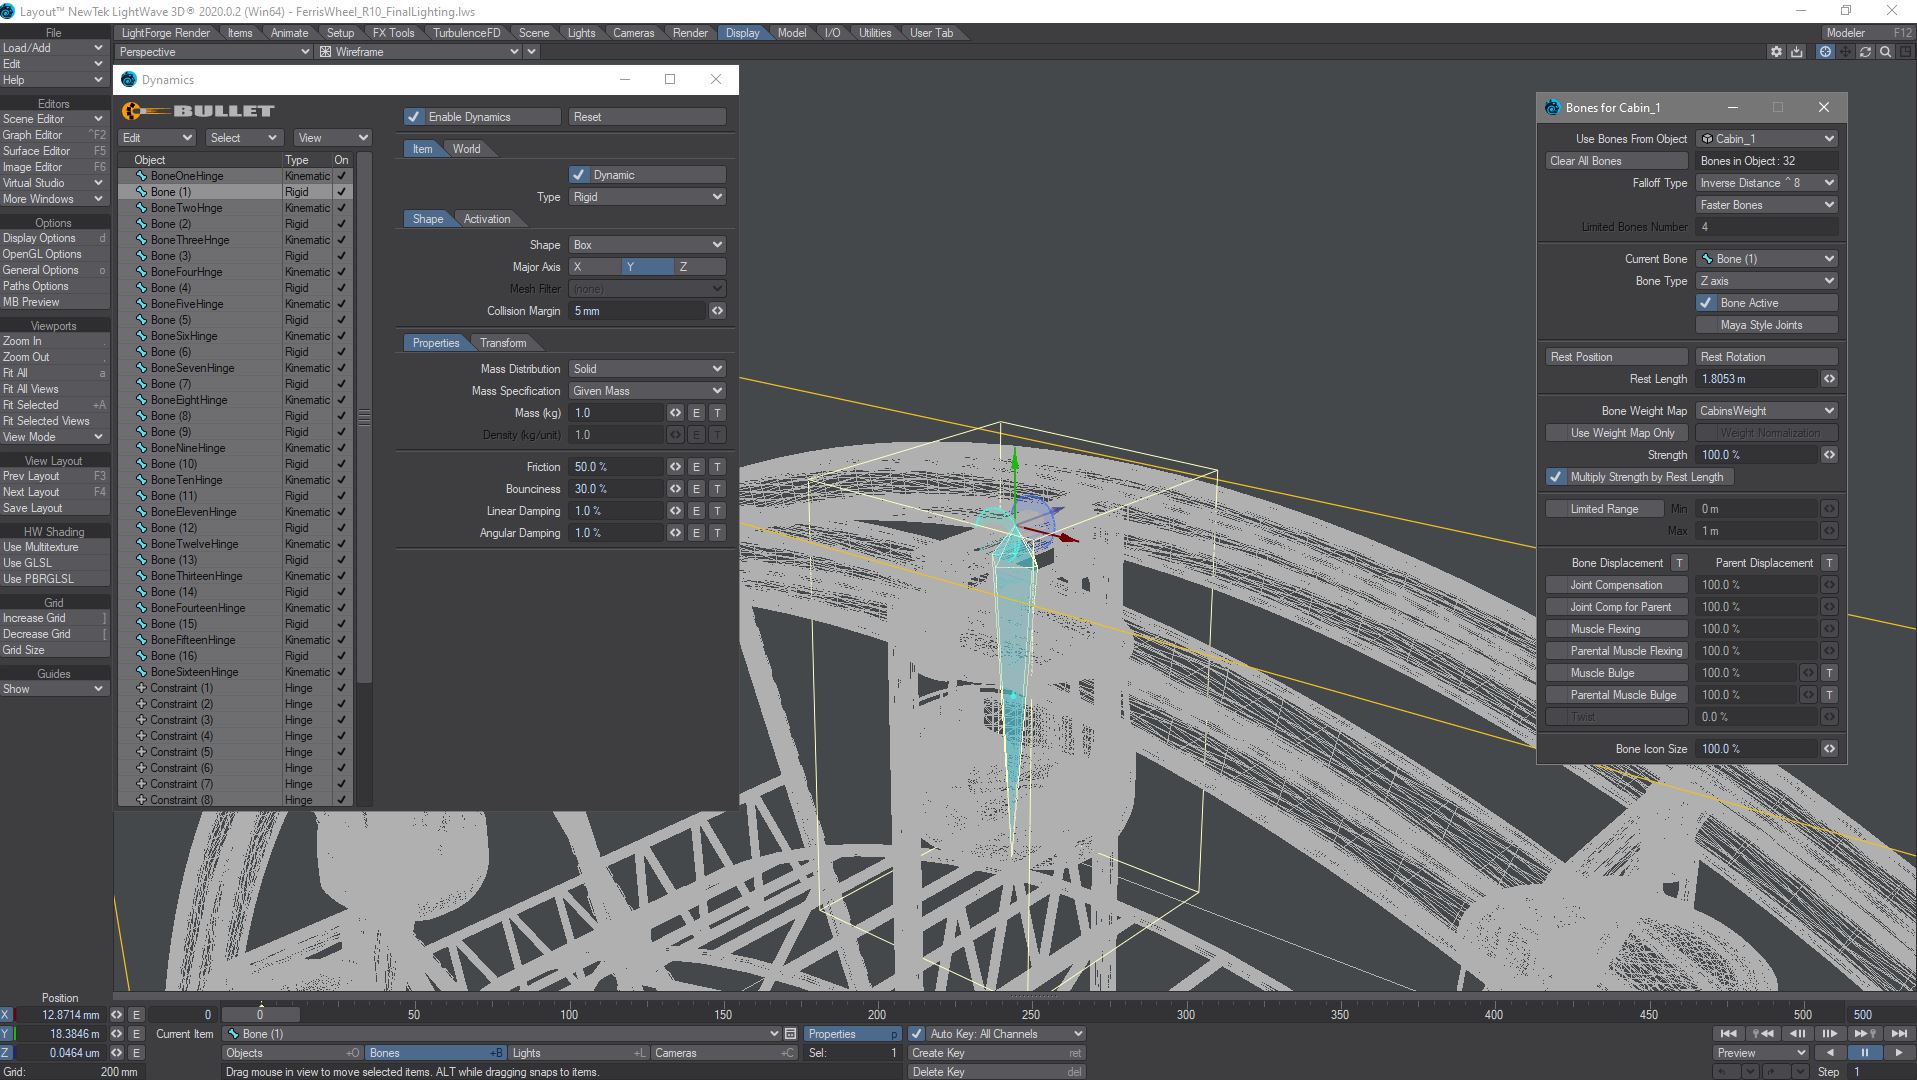Click the viewport zoom magnifier icon
Image resolution: width=1917 pixels, height=1080 pixels.
1885,52
